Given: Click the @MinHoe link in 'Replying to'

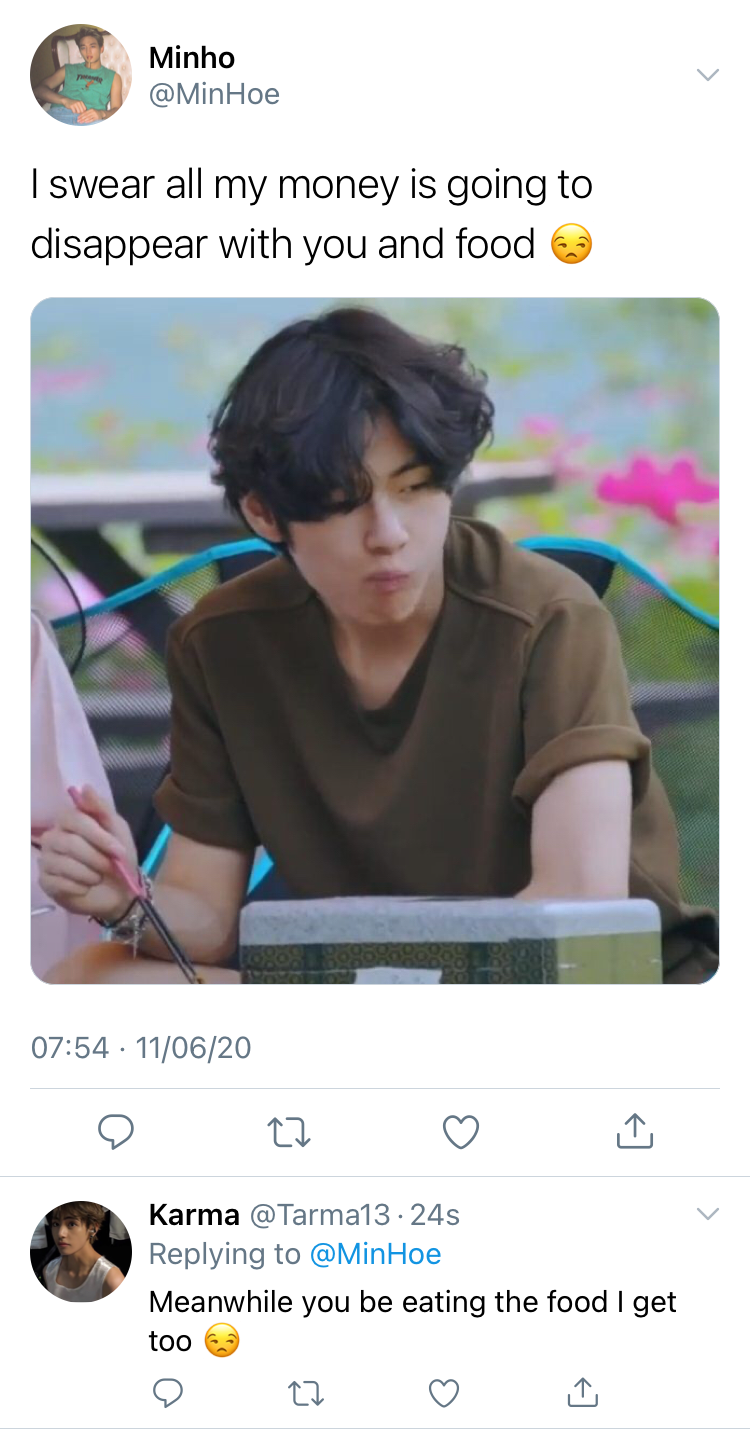Looking at the screenshot, I should 375,1254.
